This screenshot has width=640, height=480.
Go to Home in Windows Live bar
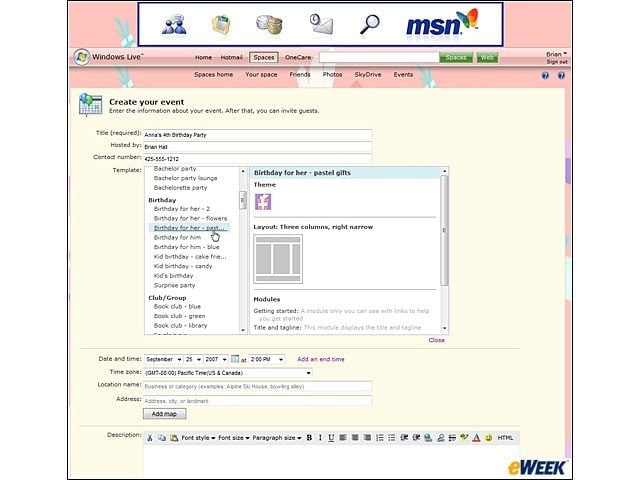203,58
